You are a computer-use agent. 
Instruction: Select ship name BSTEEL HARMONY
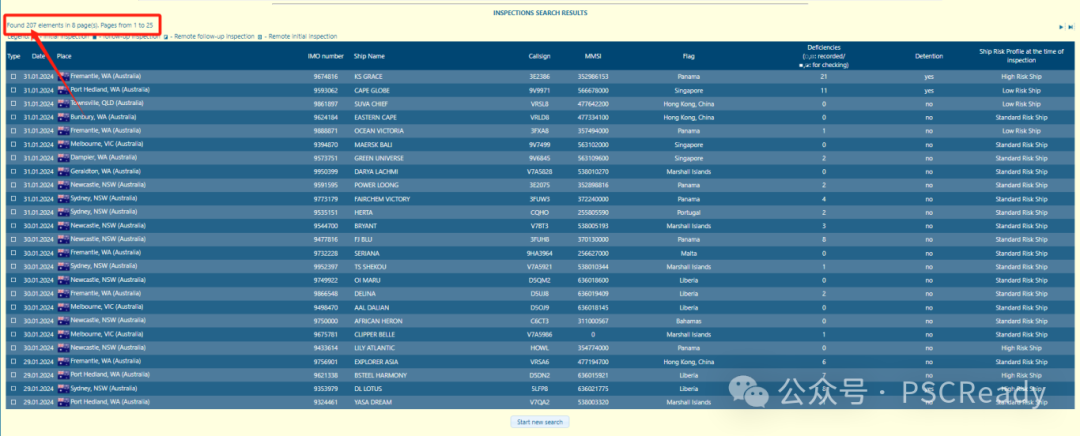pos(380,375)
